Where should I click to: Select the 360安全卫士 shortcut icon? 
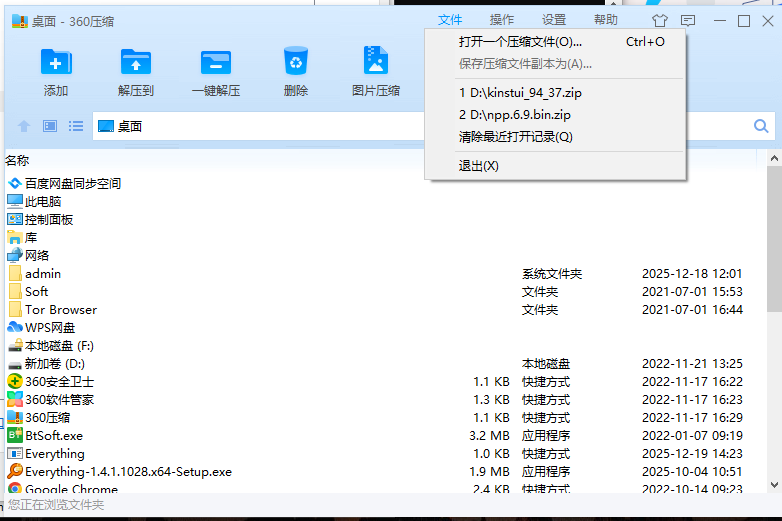click(15, 381)
